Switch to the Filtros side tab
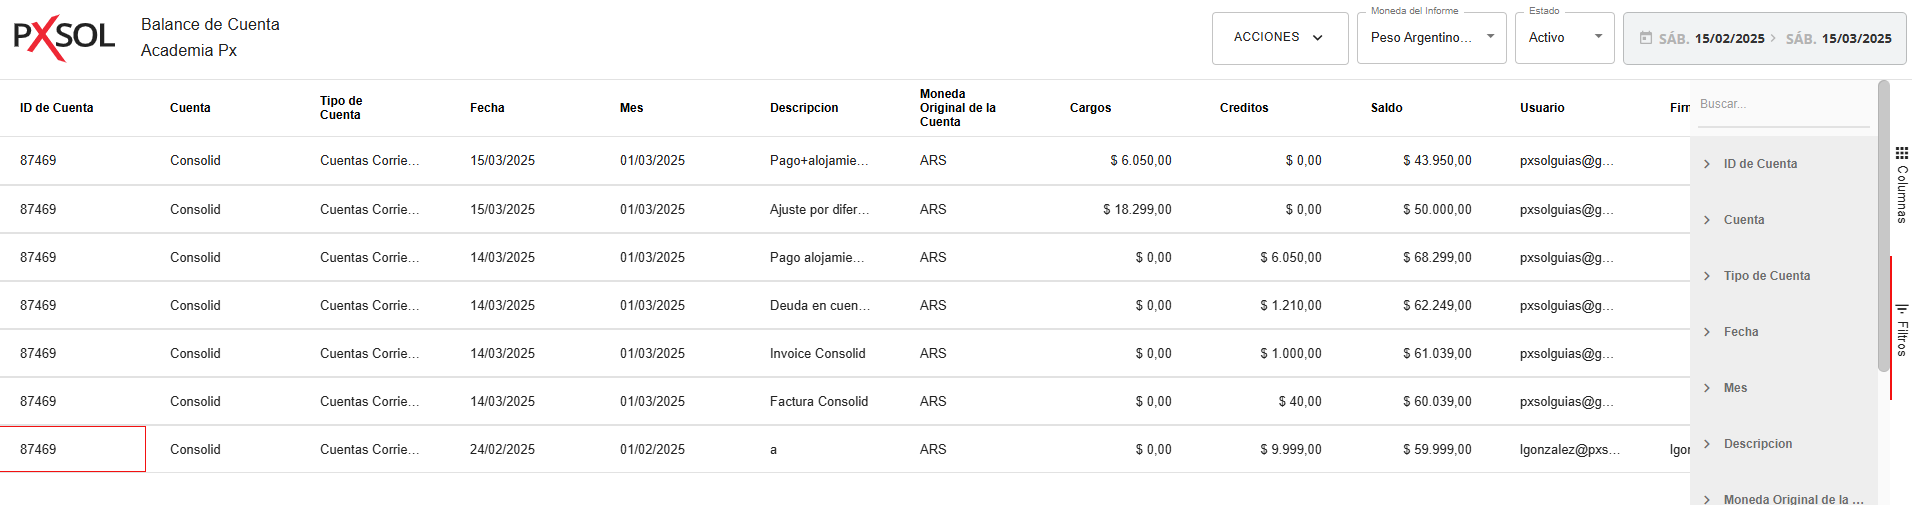Image resolution: width=1914 pixels, height=505 pixels. point(1901,330)
